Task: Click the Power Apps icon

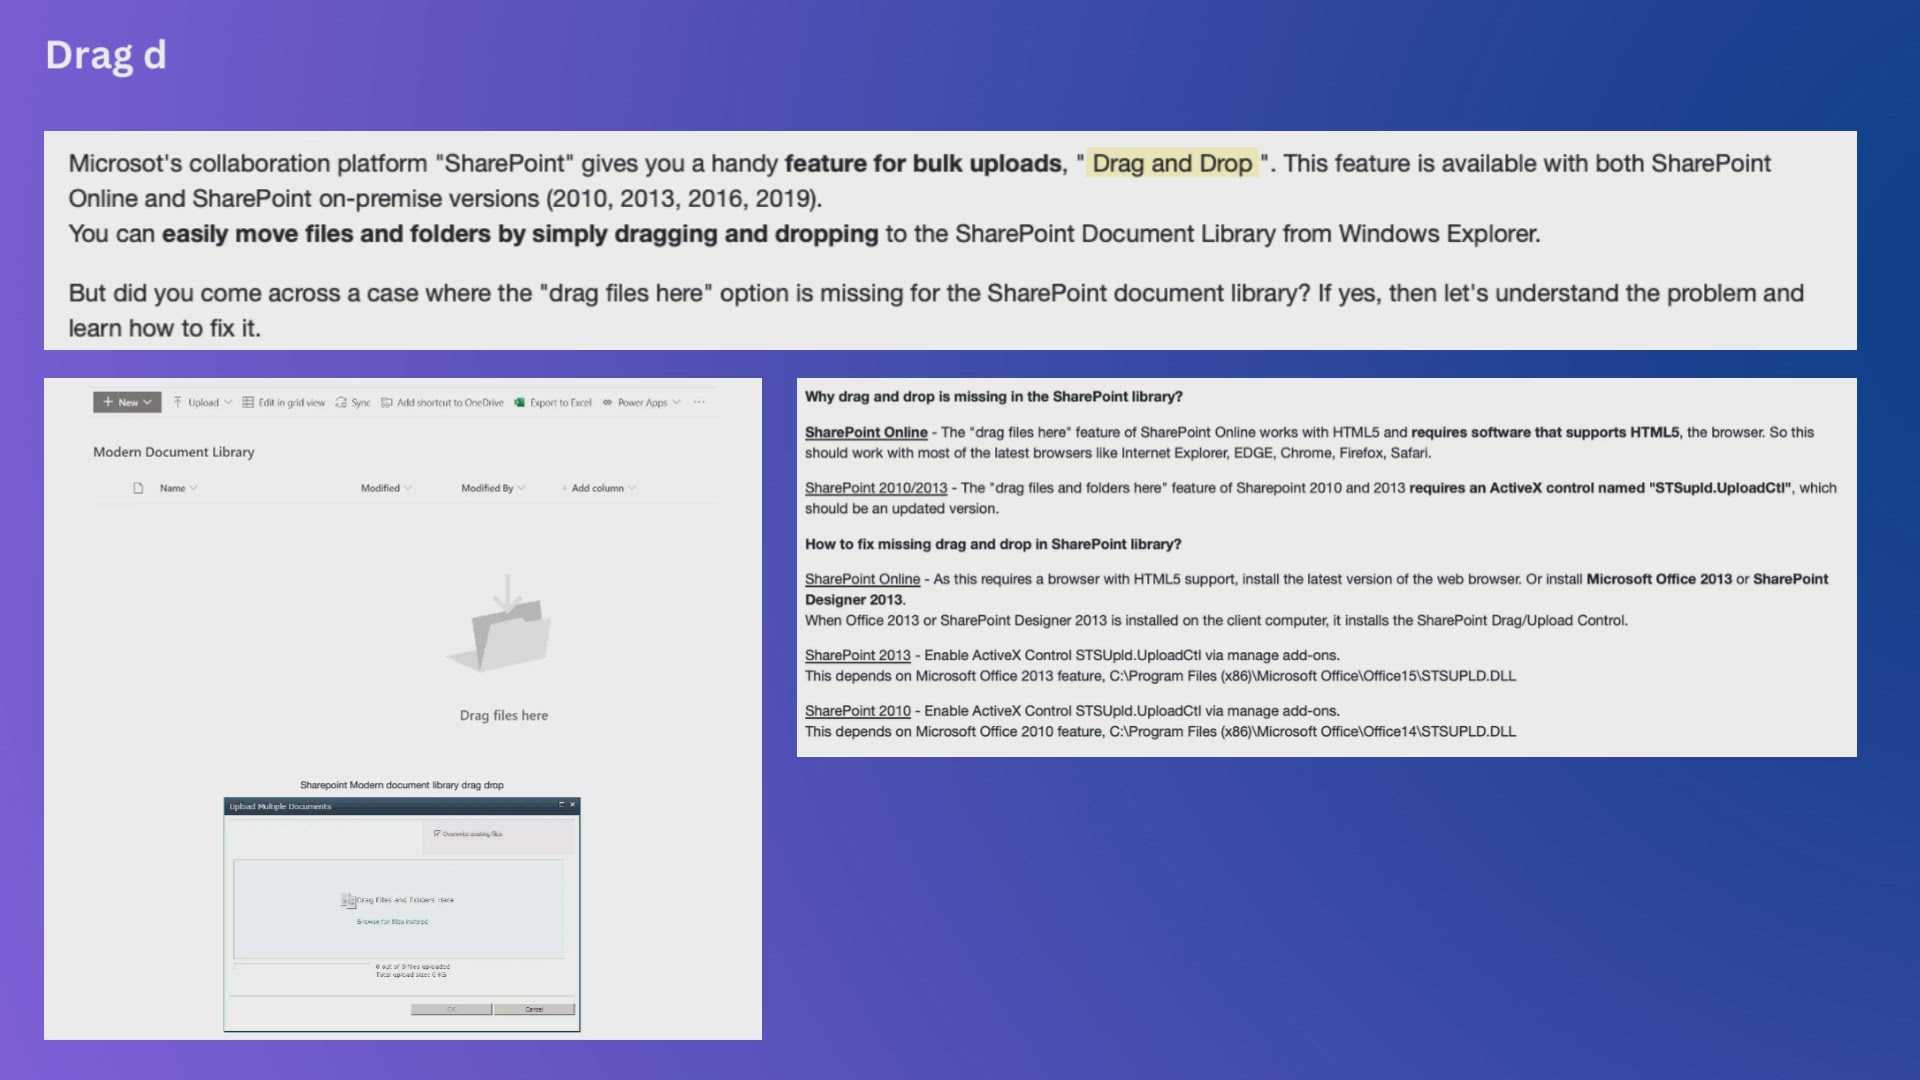Action: pos(607,402)
